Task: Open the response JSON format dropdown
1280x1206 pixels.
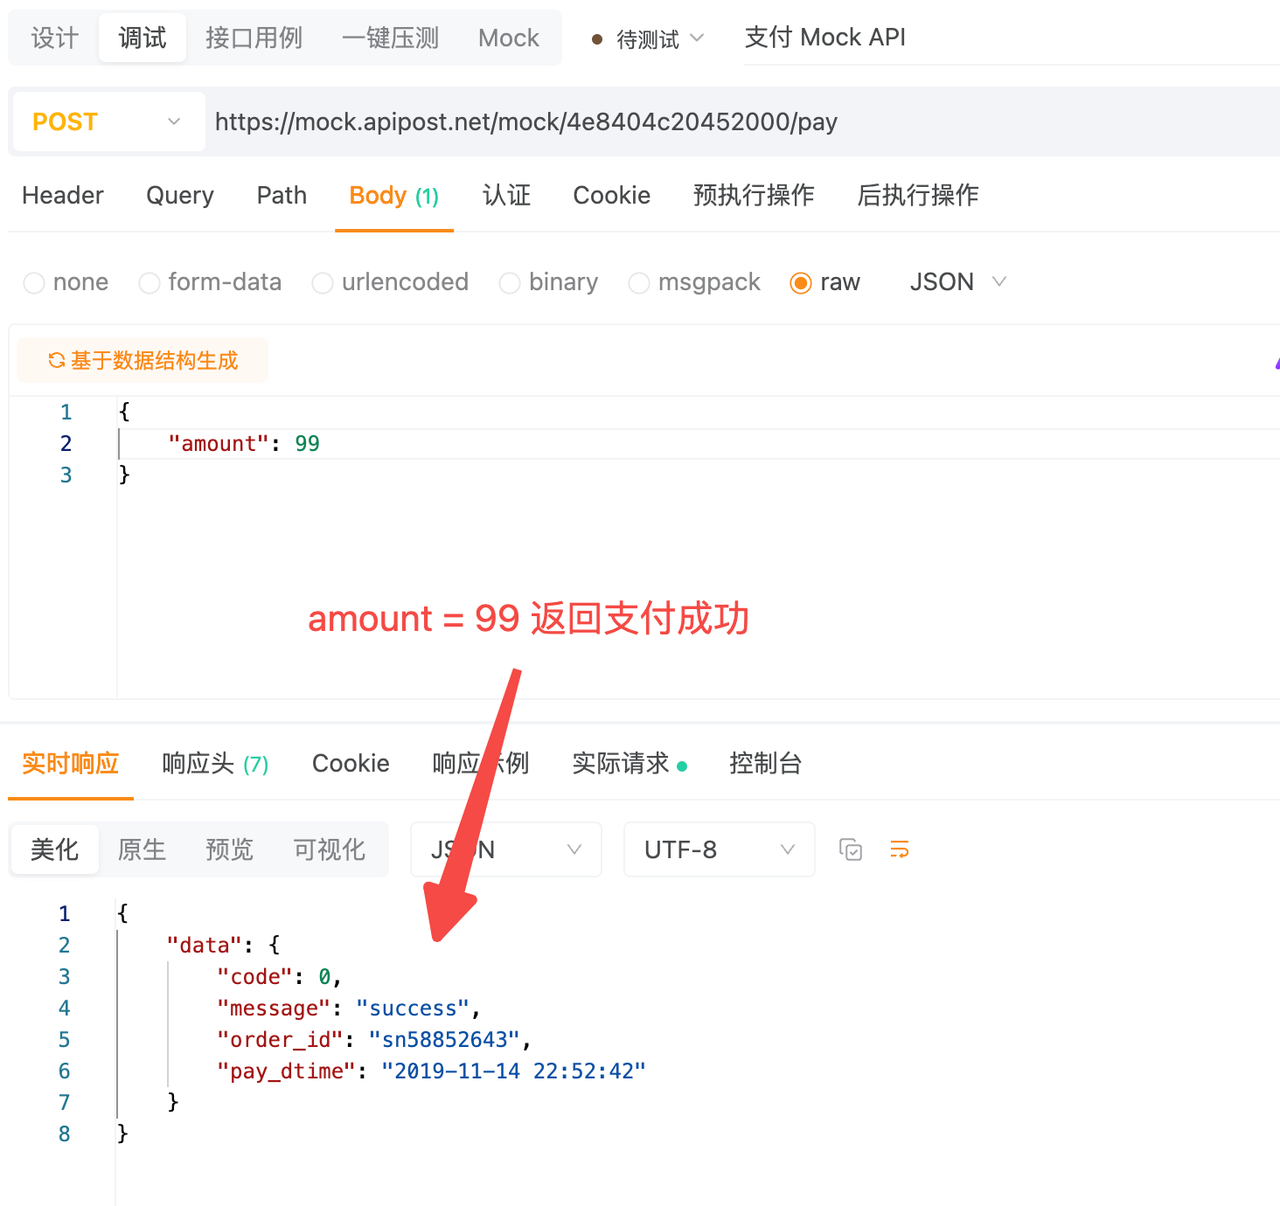Action: (506, 850)
